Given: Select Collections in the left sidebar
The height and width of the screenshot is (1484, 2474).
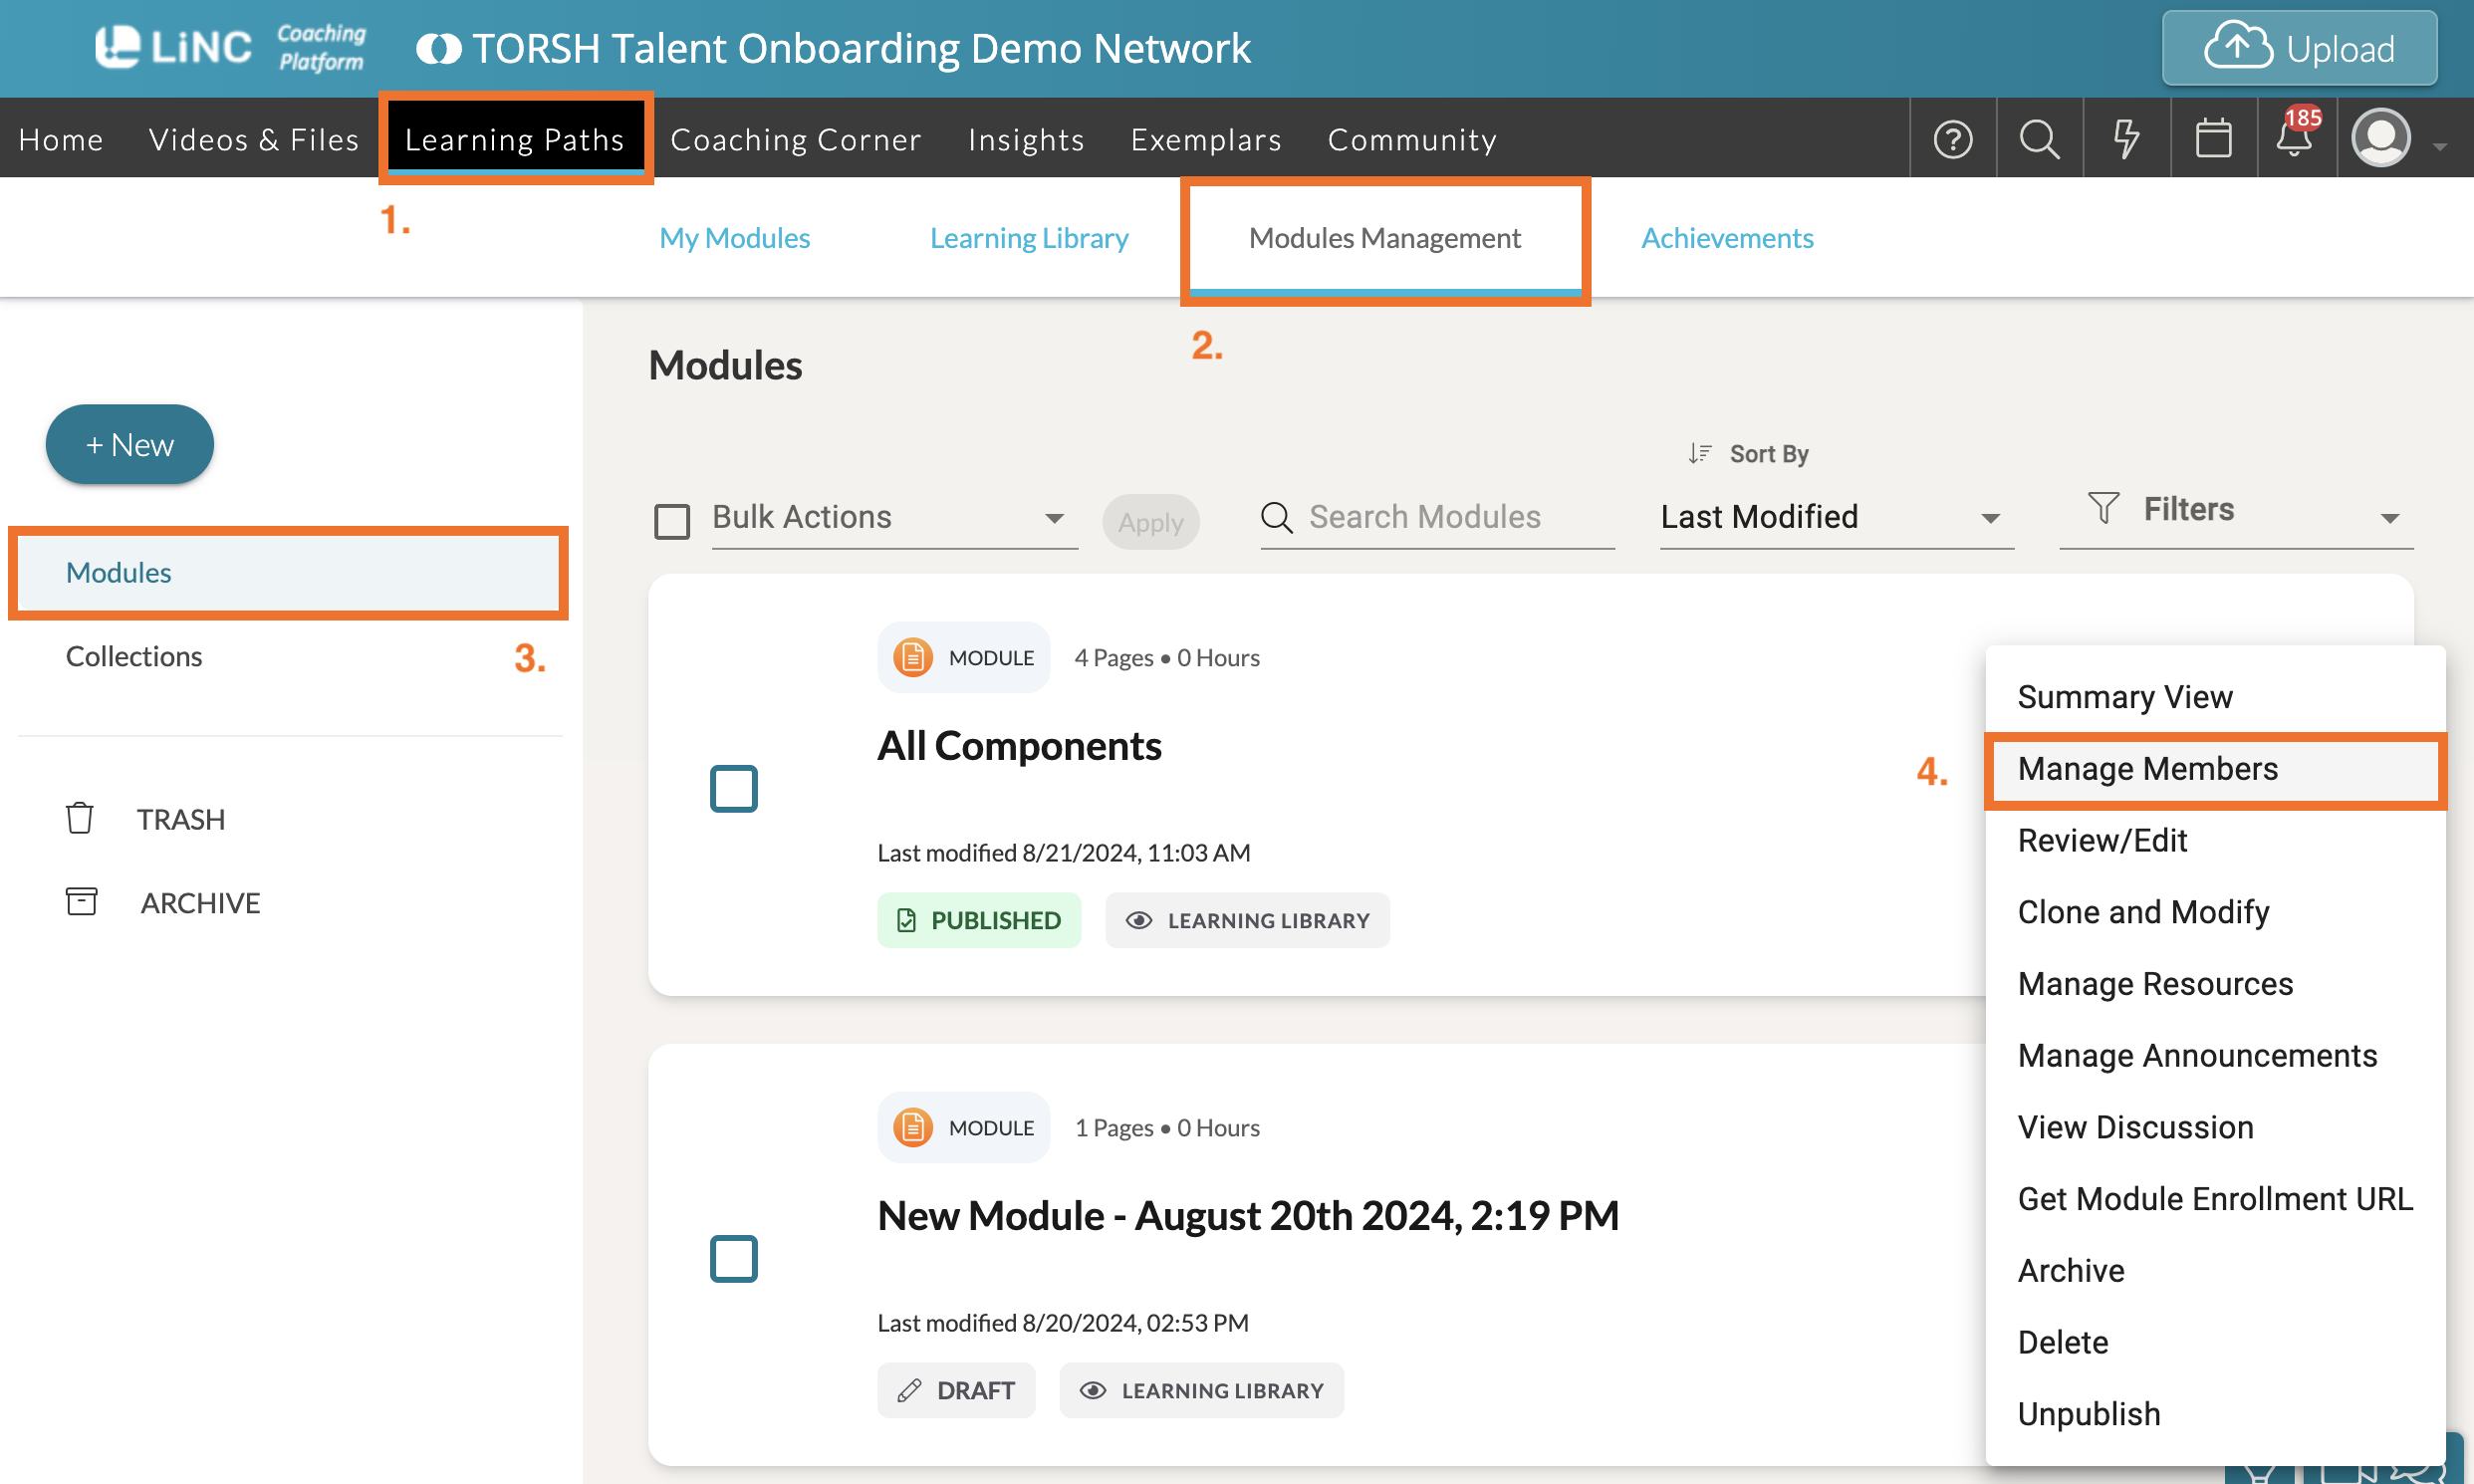Looking at the screenshot, I should pyautogui.click(x=134, y=656).
